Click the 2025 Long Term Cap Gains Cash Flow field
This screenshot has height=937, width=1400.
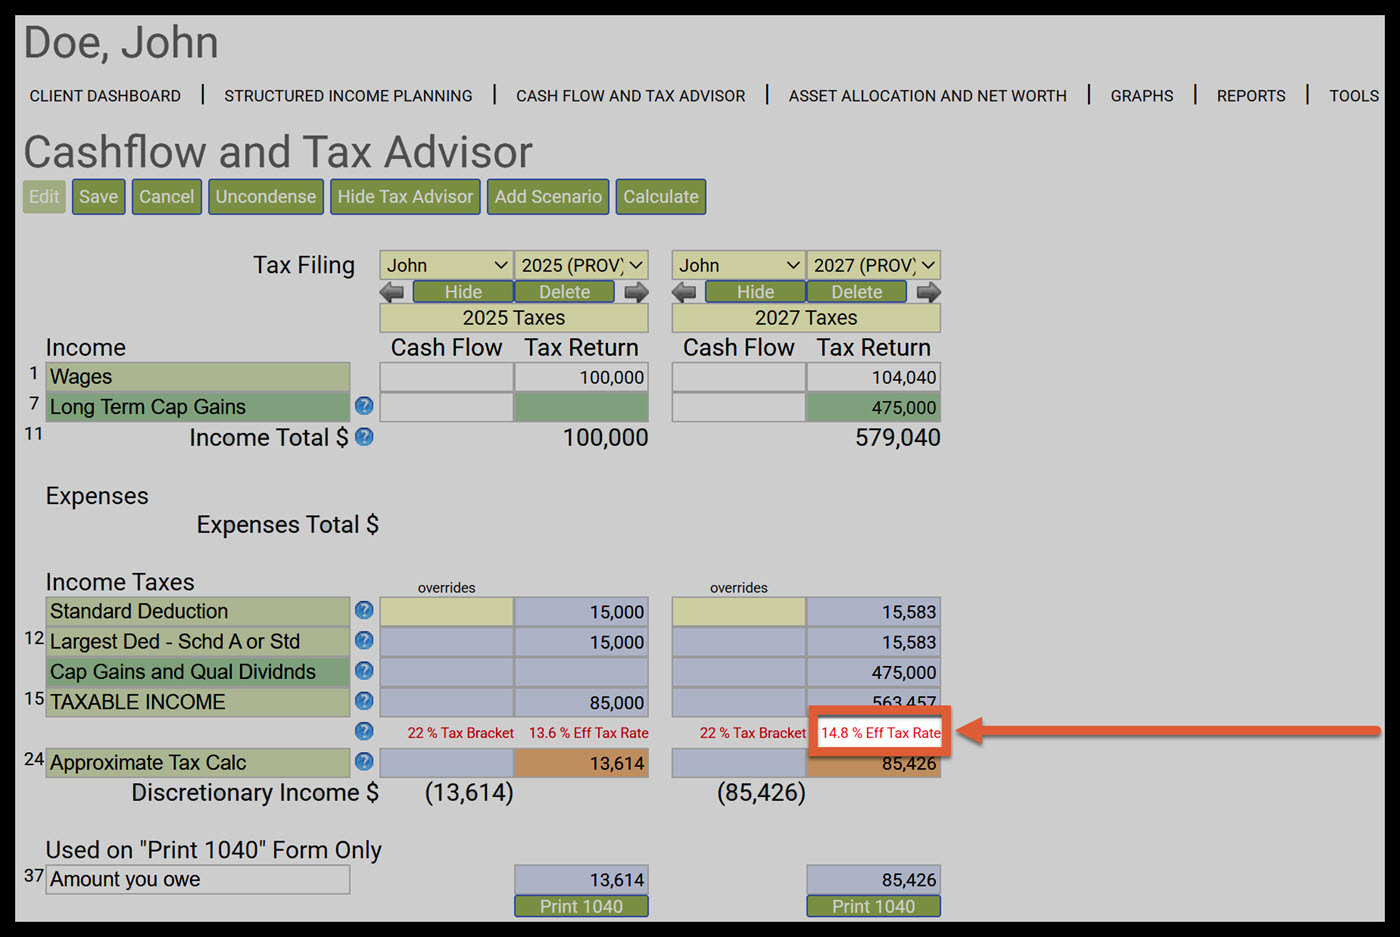point(447,407)
